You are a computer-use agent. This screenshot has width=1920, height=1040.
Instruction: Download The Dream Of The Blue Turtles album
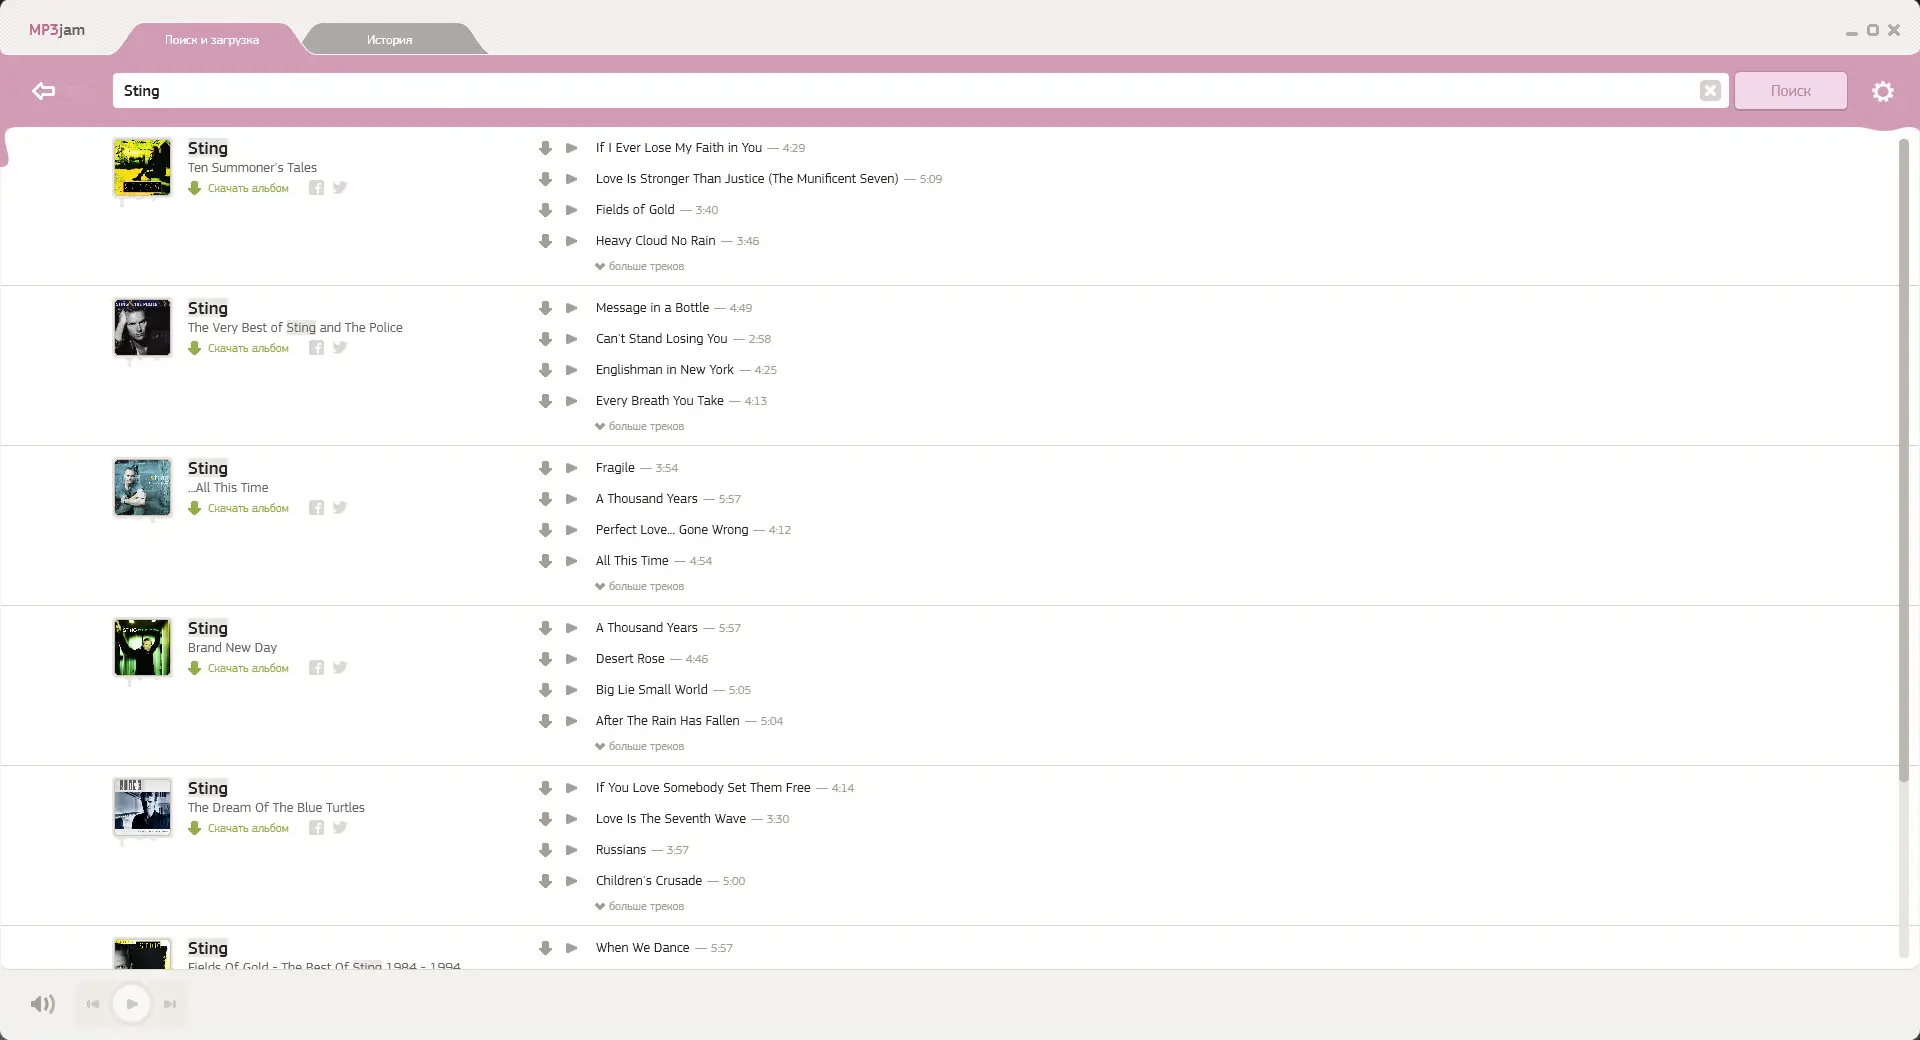pos(239,828)
